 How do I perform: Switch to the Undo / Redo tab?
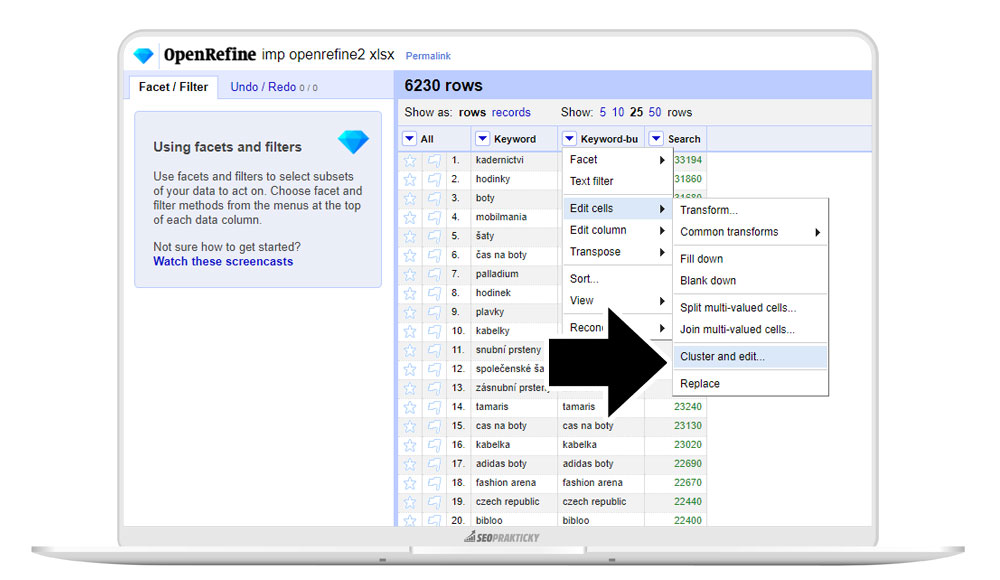coord(274,87)
